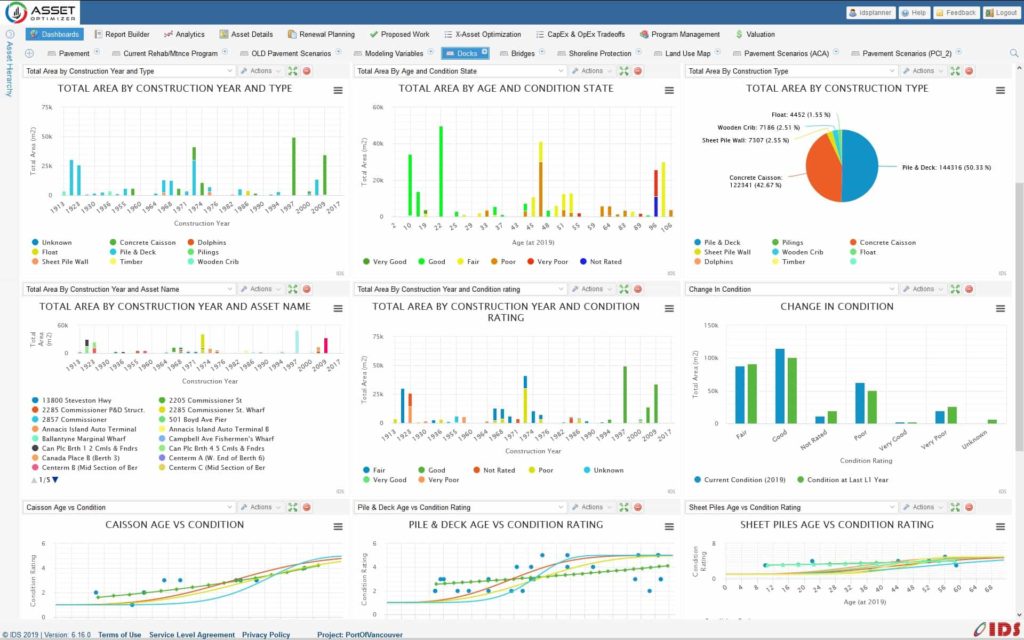This screenshot has width=1024, height=640.
Task: Click the search magnifier icon at tab row end
Action: [x=1013, y=53]
